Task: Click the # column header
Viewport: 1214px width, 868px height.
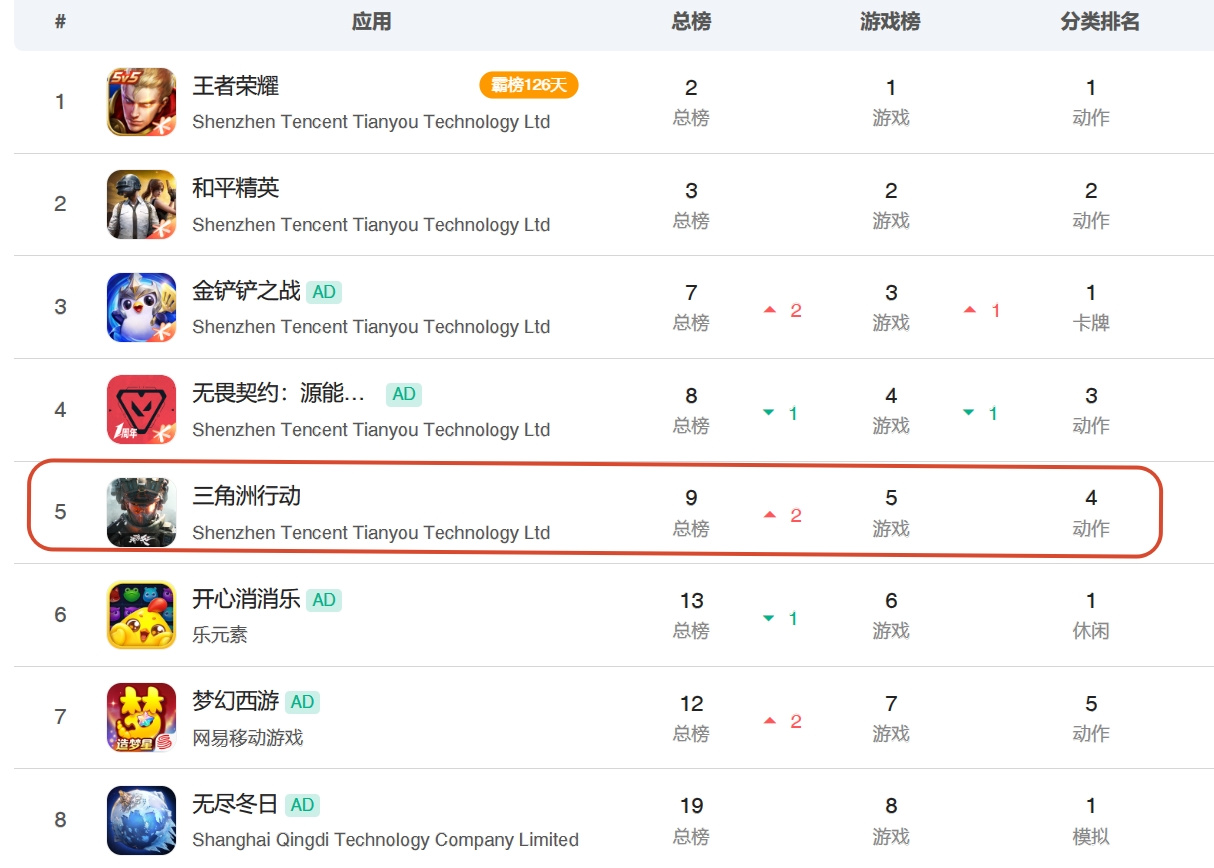Action: 60,22
